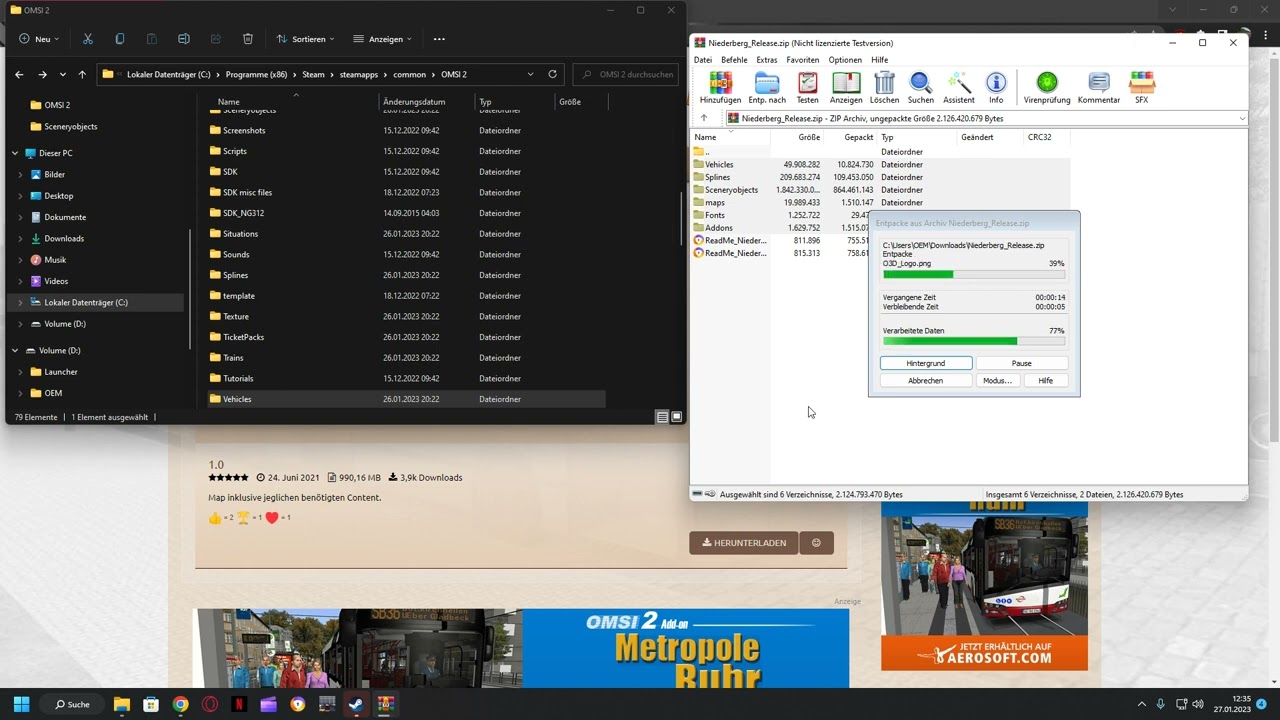
Task: Click the Delete trash icon in Explorer
Action: click(x=248, y=39)
